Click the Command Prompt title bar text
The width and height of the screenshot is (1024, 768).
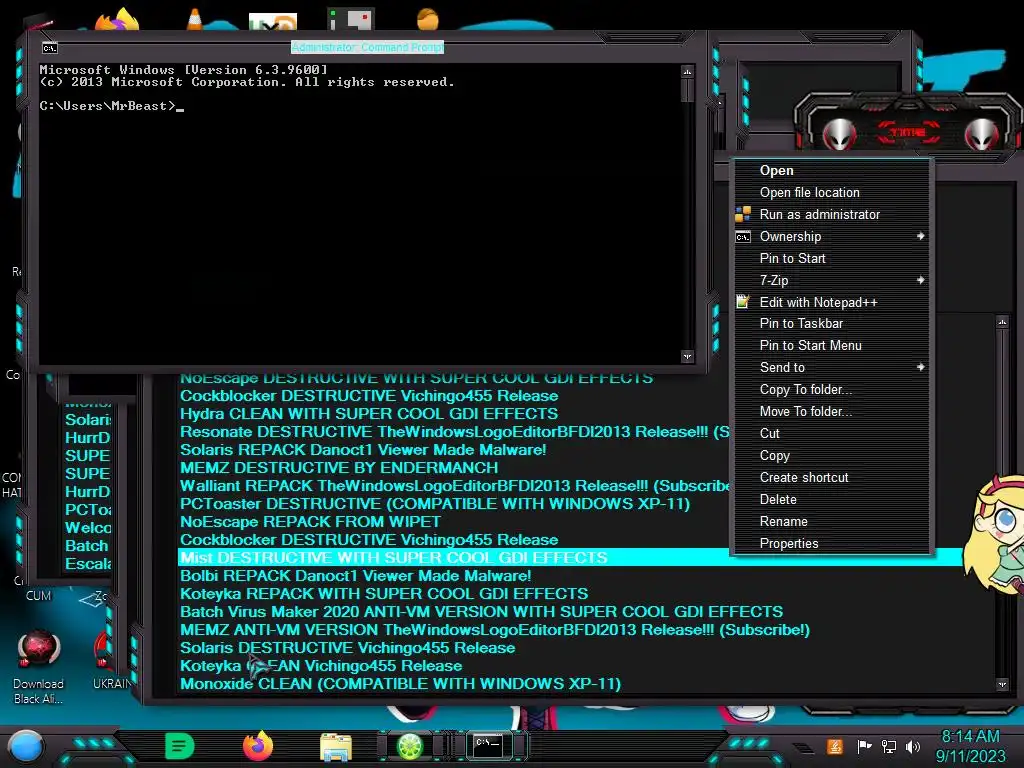(367, 47)
